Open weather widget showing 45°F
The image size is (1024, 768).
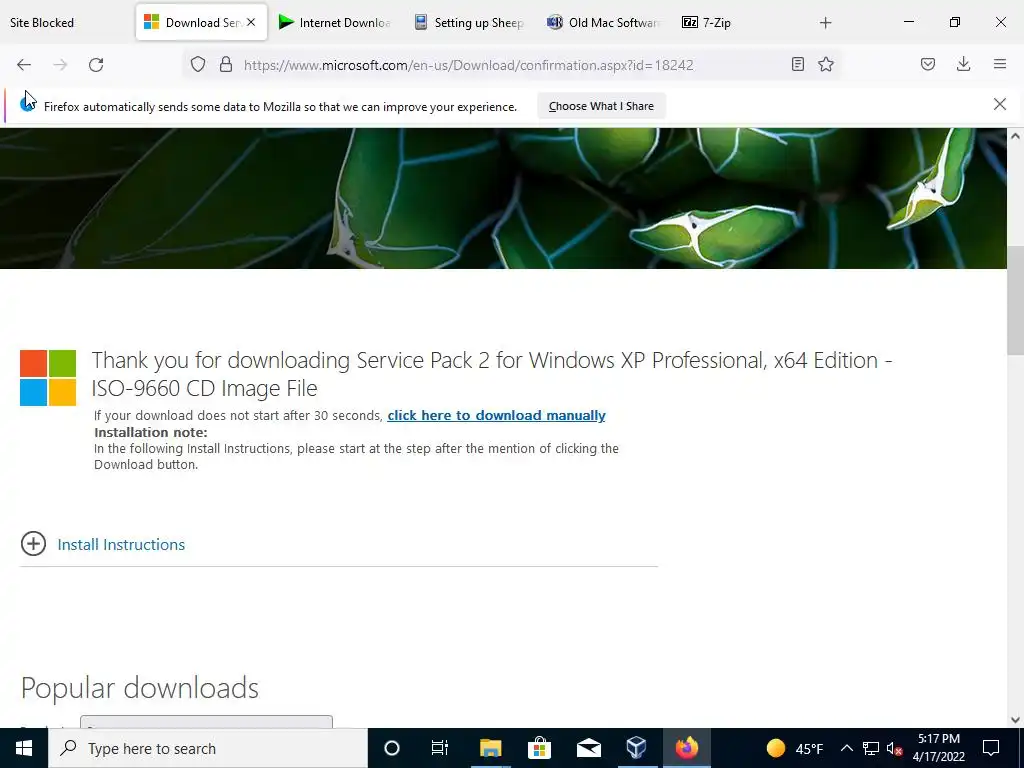click(795, 748)
